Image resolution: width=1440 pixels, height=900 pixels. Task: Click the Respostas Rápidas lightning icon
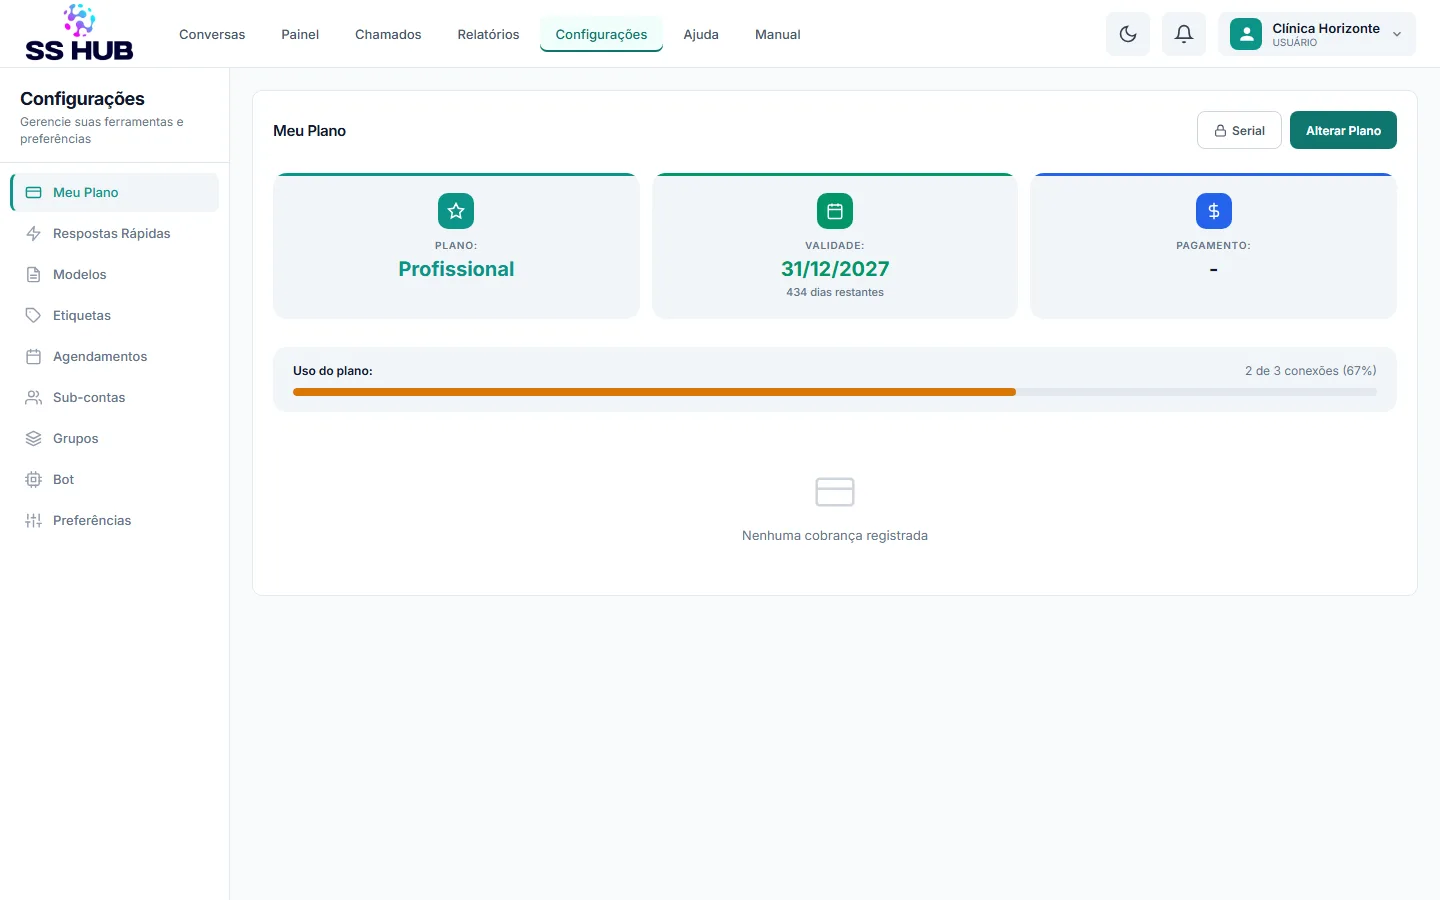(x=33, y=233)
